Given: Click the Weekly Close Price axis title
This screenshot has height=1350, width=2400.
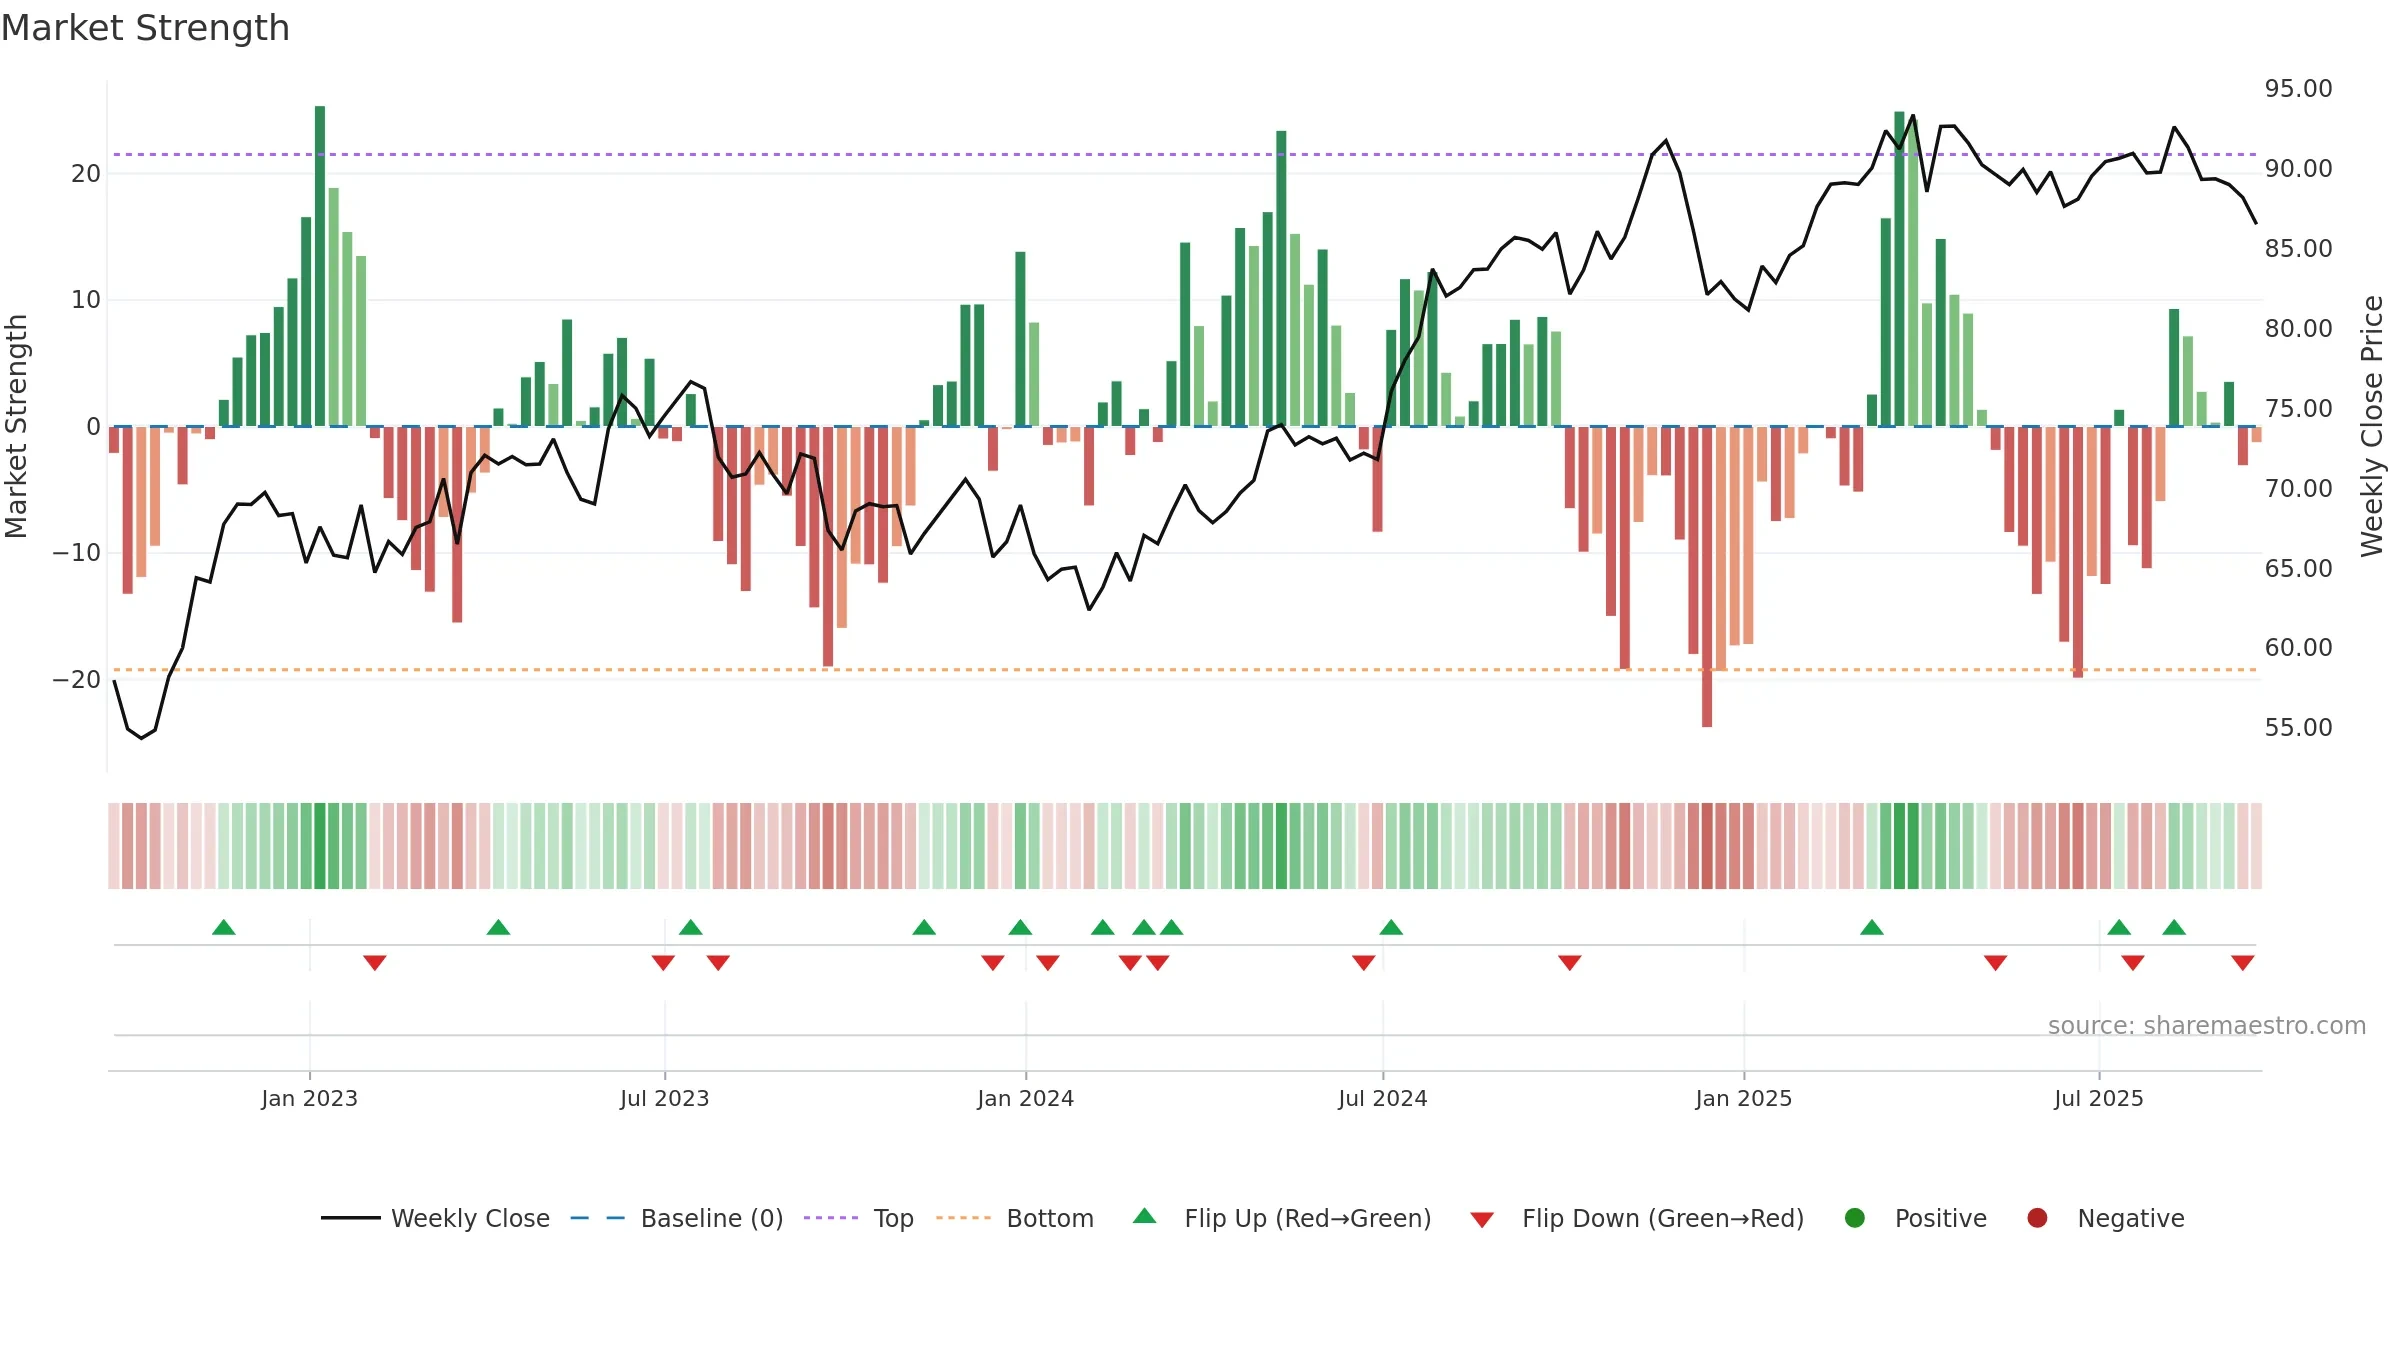Looking at the screenshot, I should [2372, 426].
